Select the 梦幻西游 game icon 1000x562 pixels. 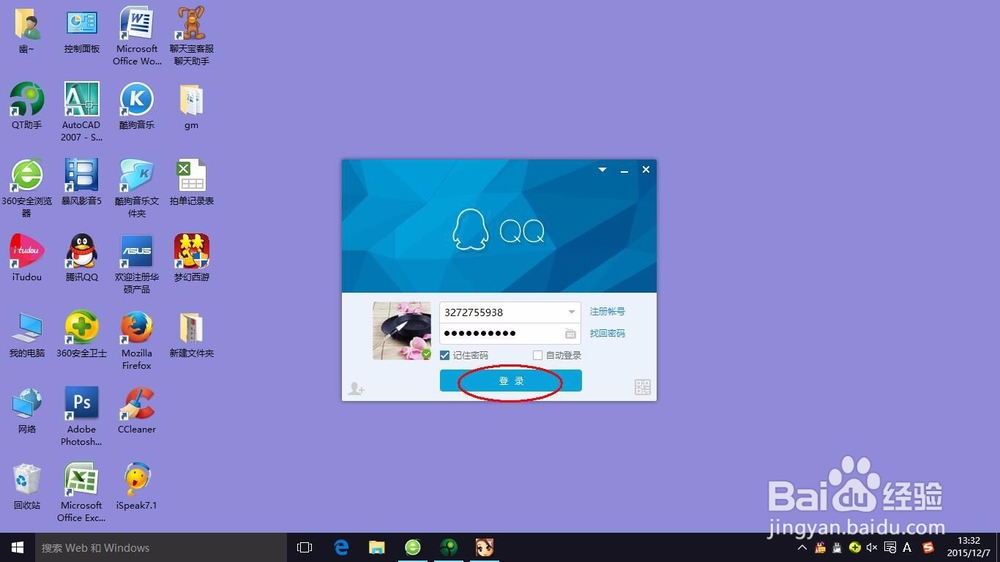click(x=191, y=258)
